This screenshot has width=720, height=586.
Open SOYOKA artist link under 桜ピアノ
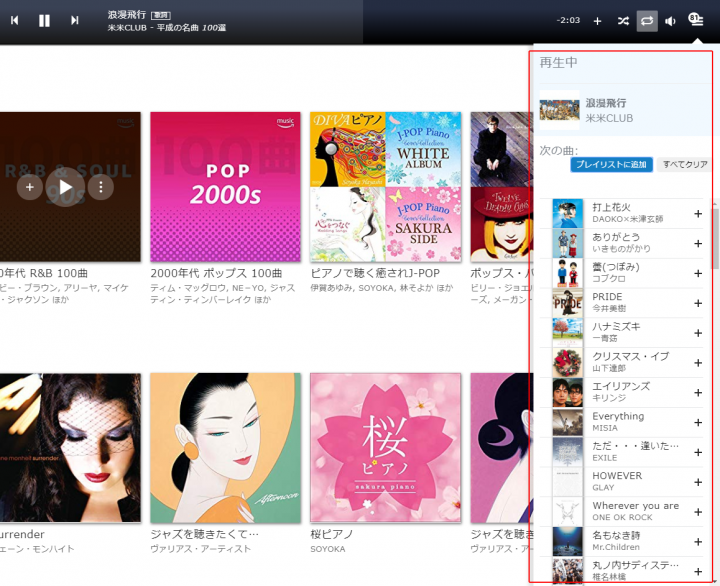[x=328, y=549]
